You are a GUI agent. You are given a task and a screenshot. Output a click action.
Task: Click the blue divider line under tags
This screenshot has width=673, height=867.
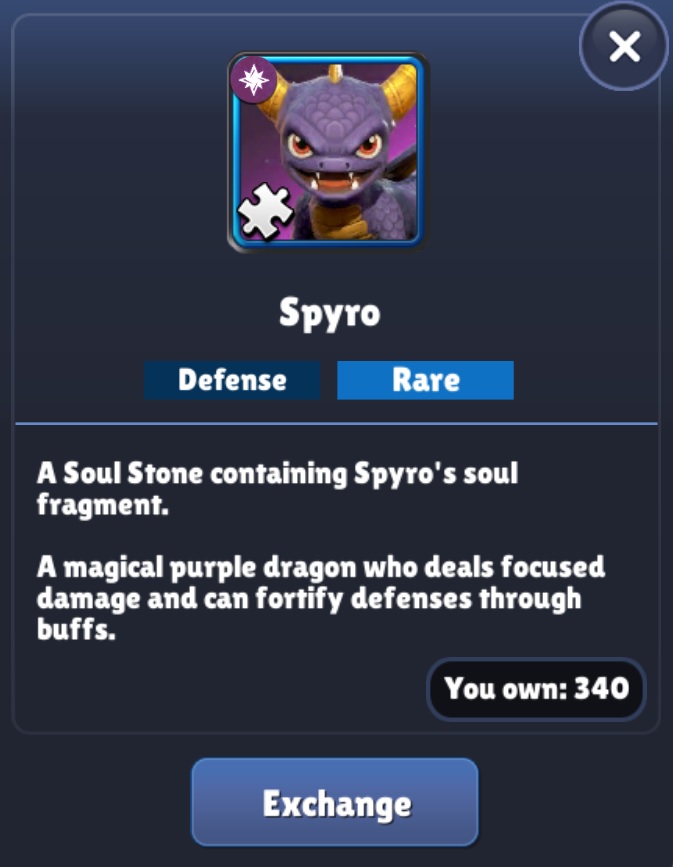click(x=336, y=424)
